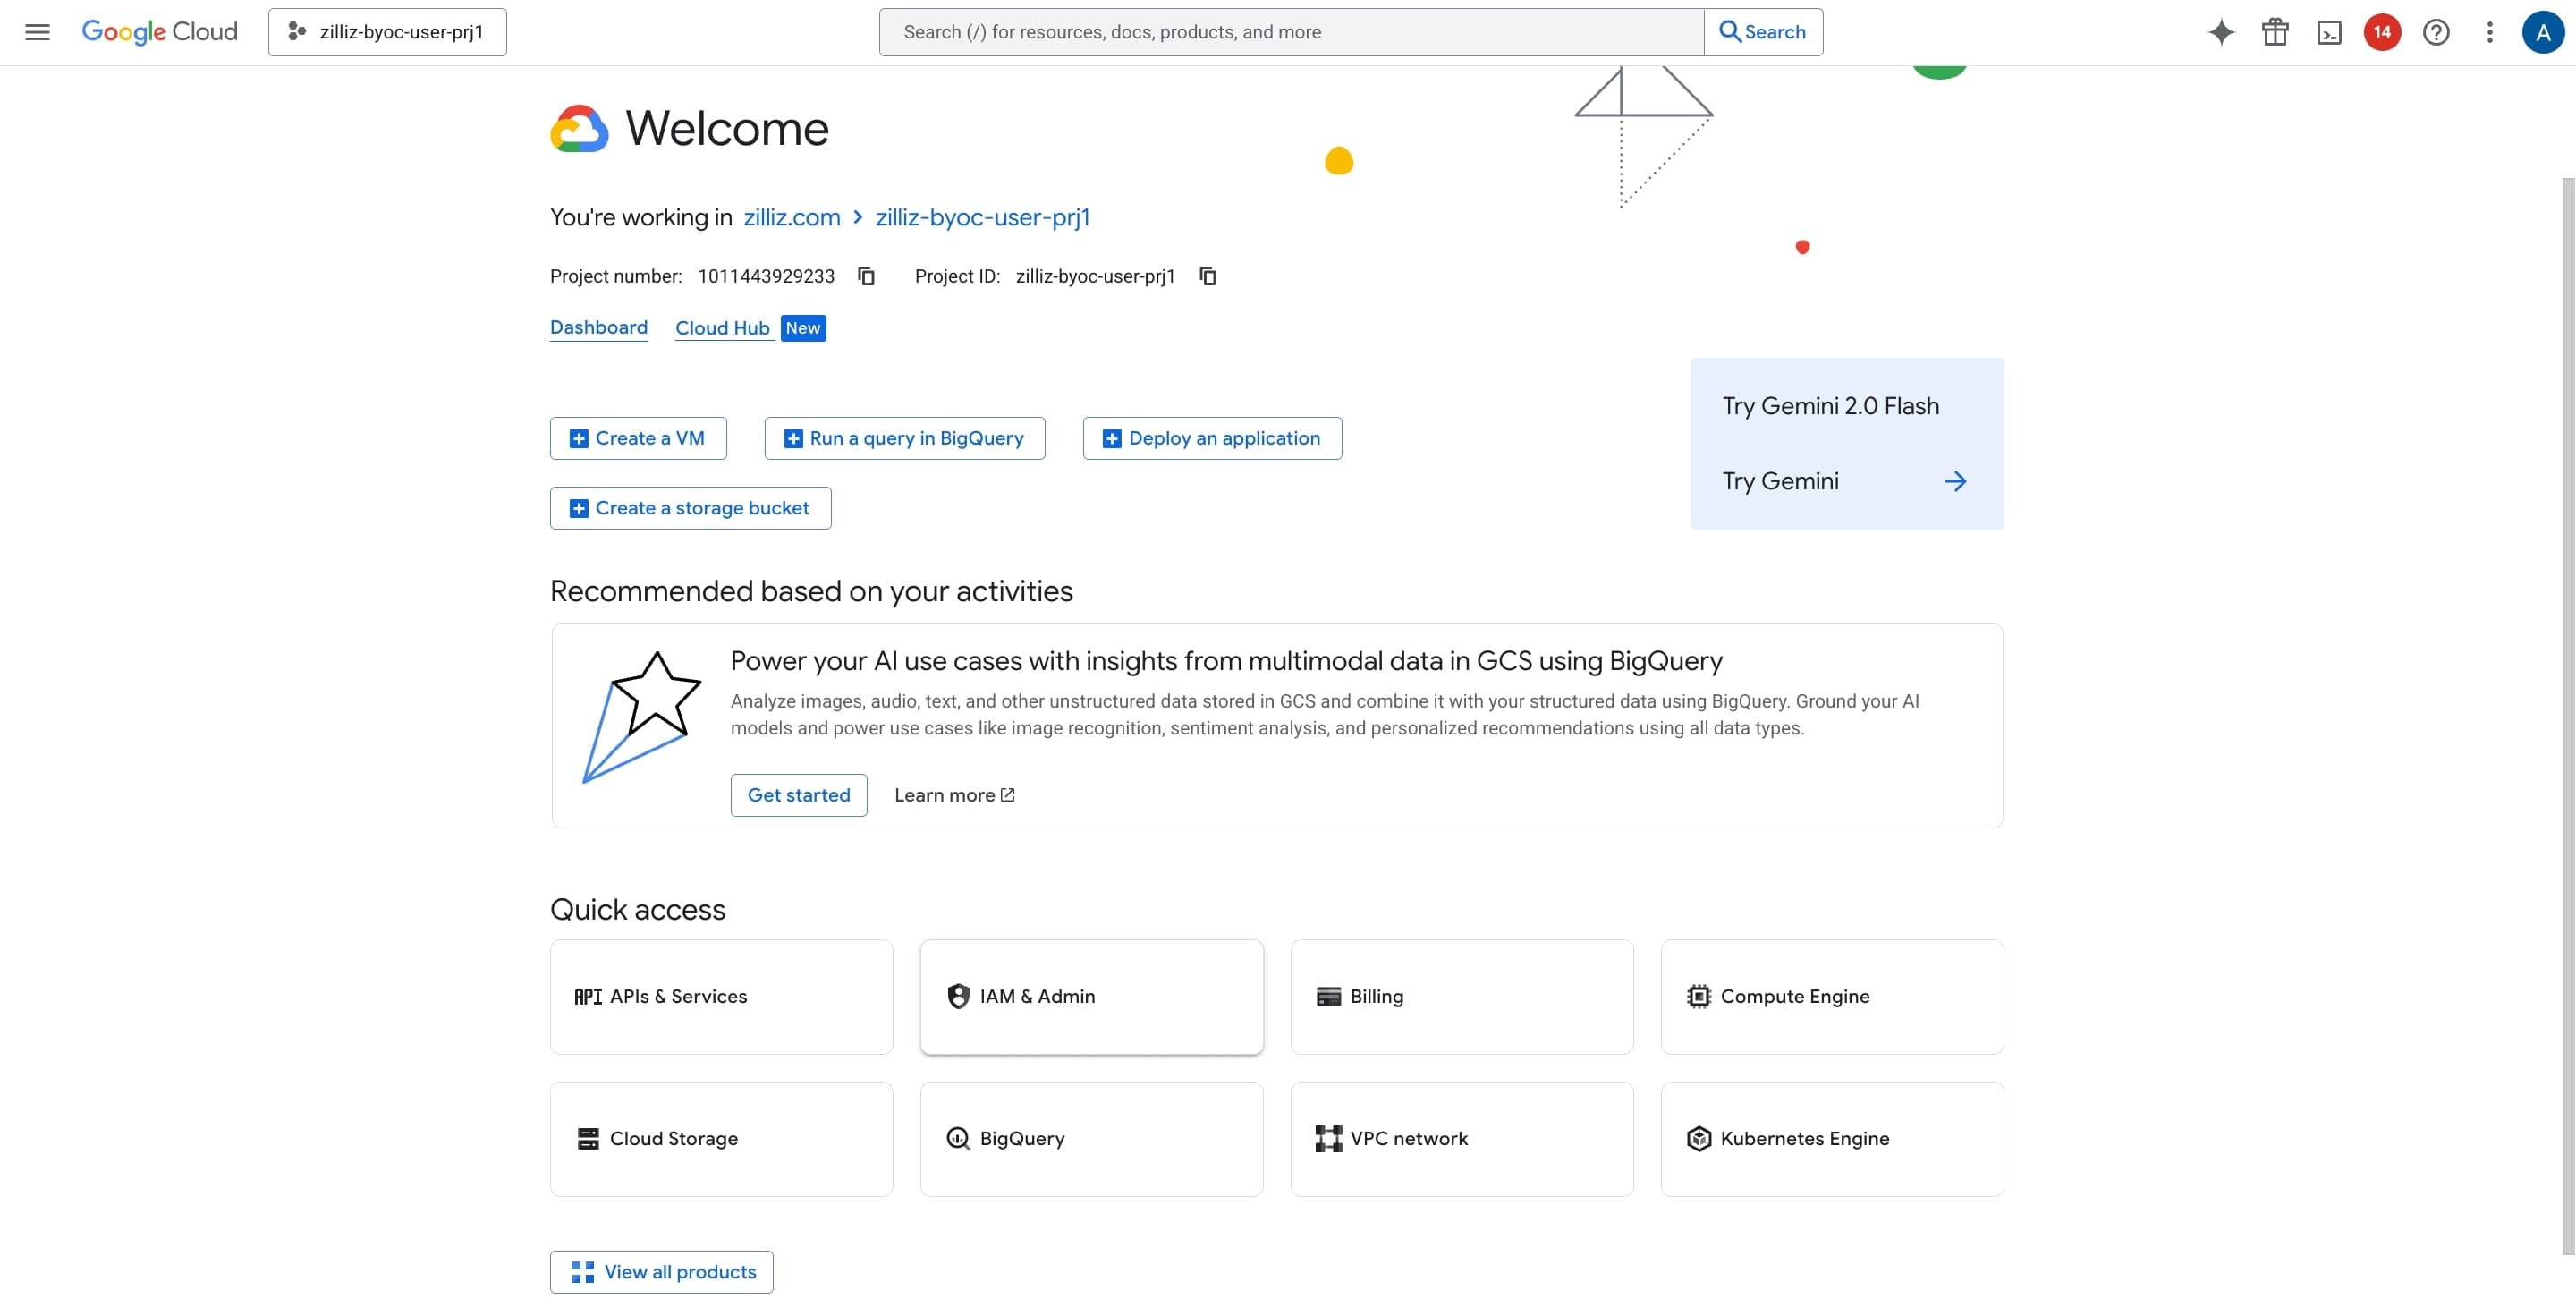This screenshot has width=2576, height=1299.
Task: Click the BigQuery recommendation headline
Action: [1226, 661]
